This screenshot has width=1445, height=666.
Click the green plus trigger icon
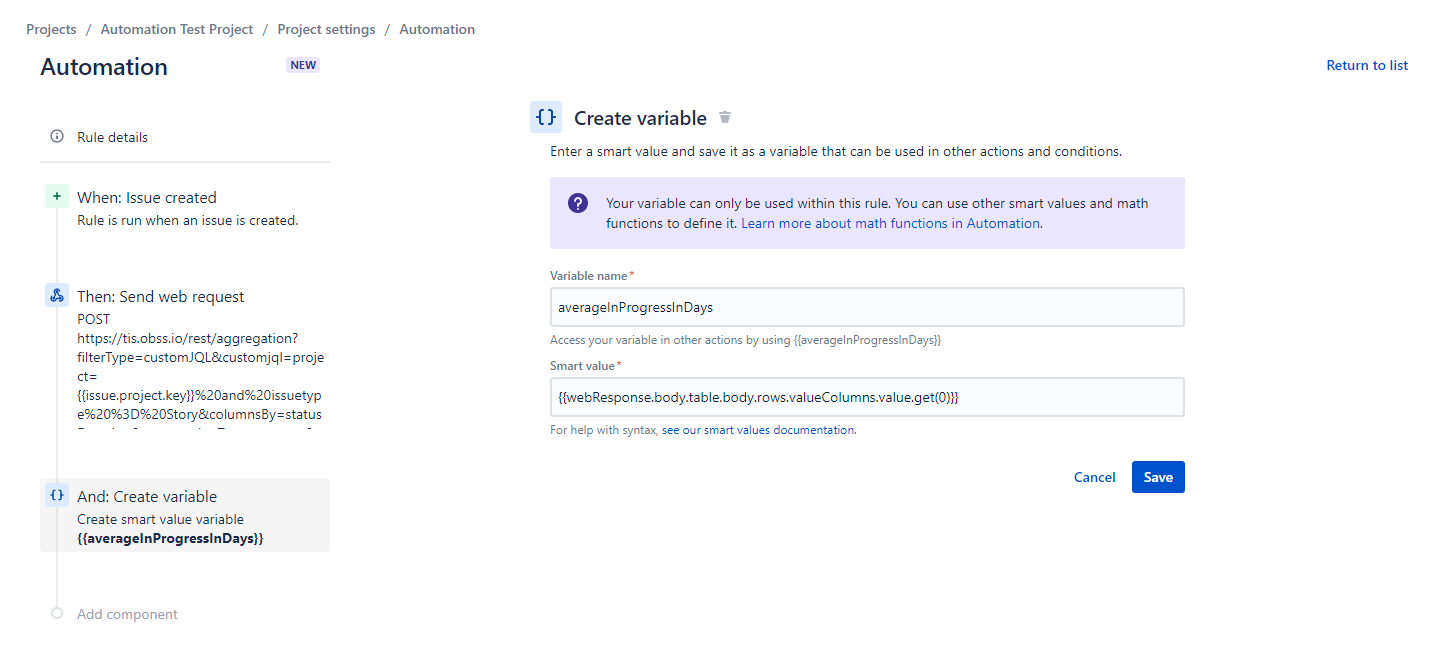pos(57,197)
